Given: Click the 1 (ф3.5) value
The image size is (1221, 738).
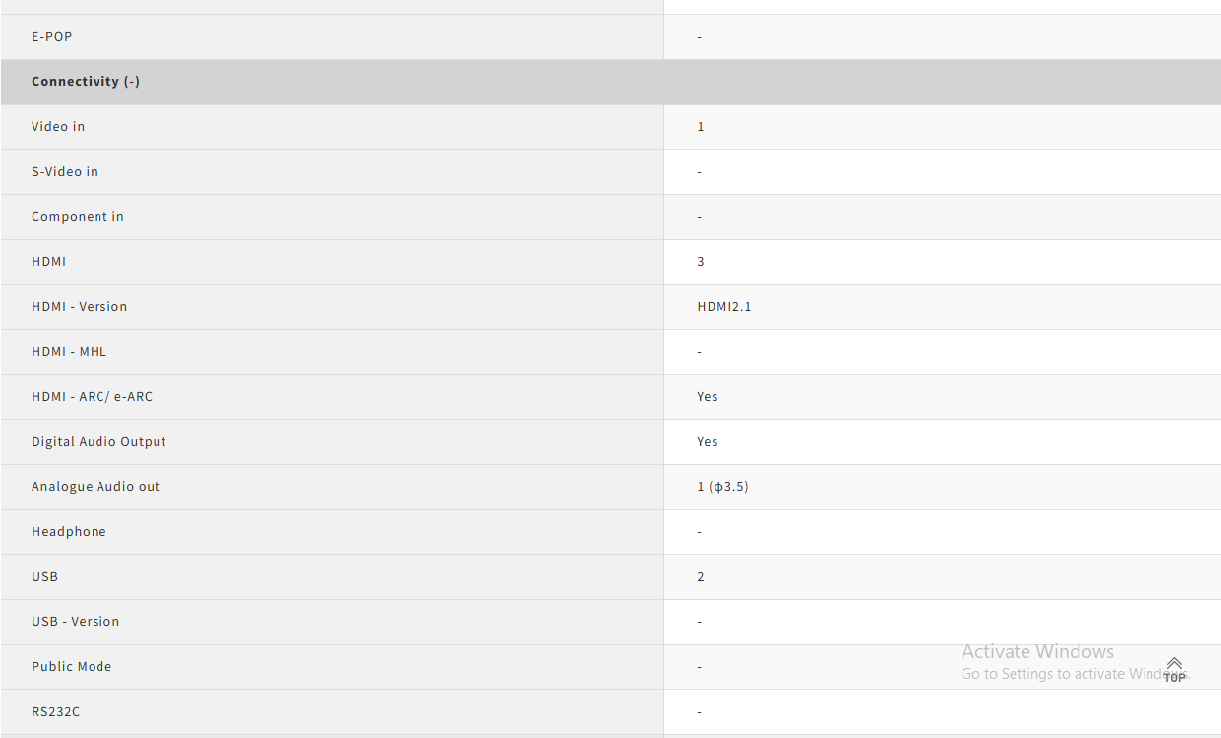Looking at the screenshot, I should click(723, 487).
